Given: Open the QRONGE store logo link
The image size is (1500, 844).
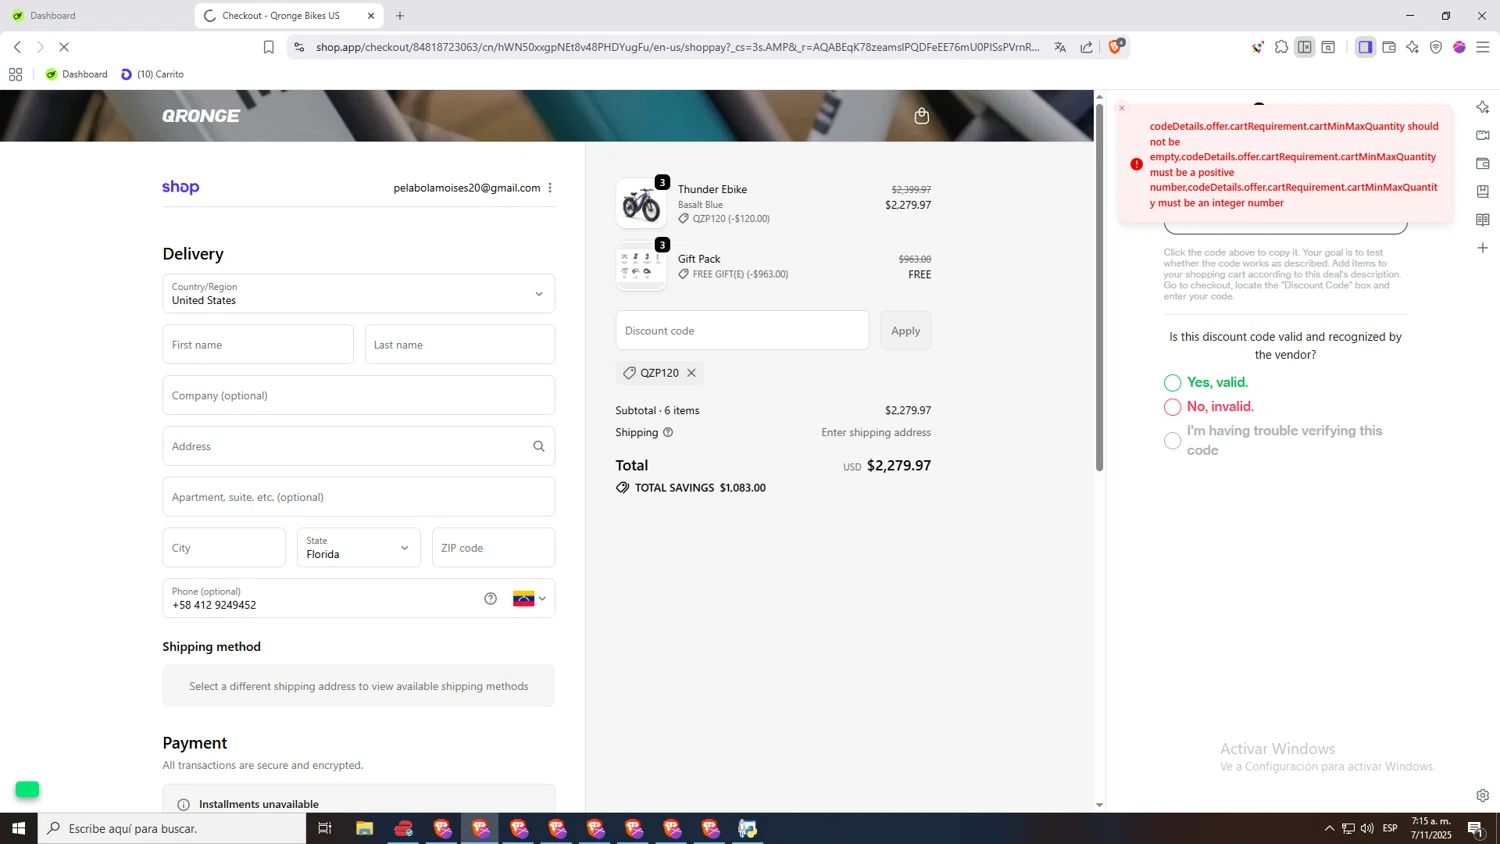Looking at the screenshot, I should (201, 116).
